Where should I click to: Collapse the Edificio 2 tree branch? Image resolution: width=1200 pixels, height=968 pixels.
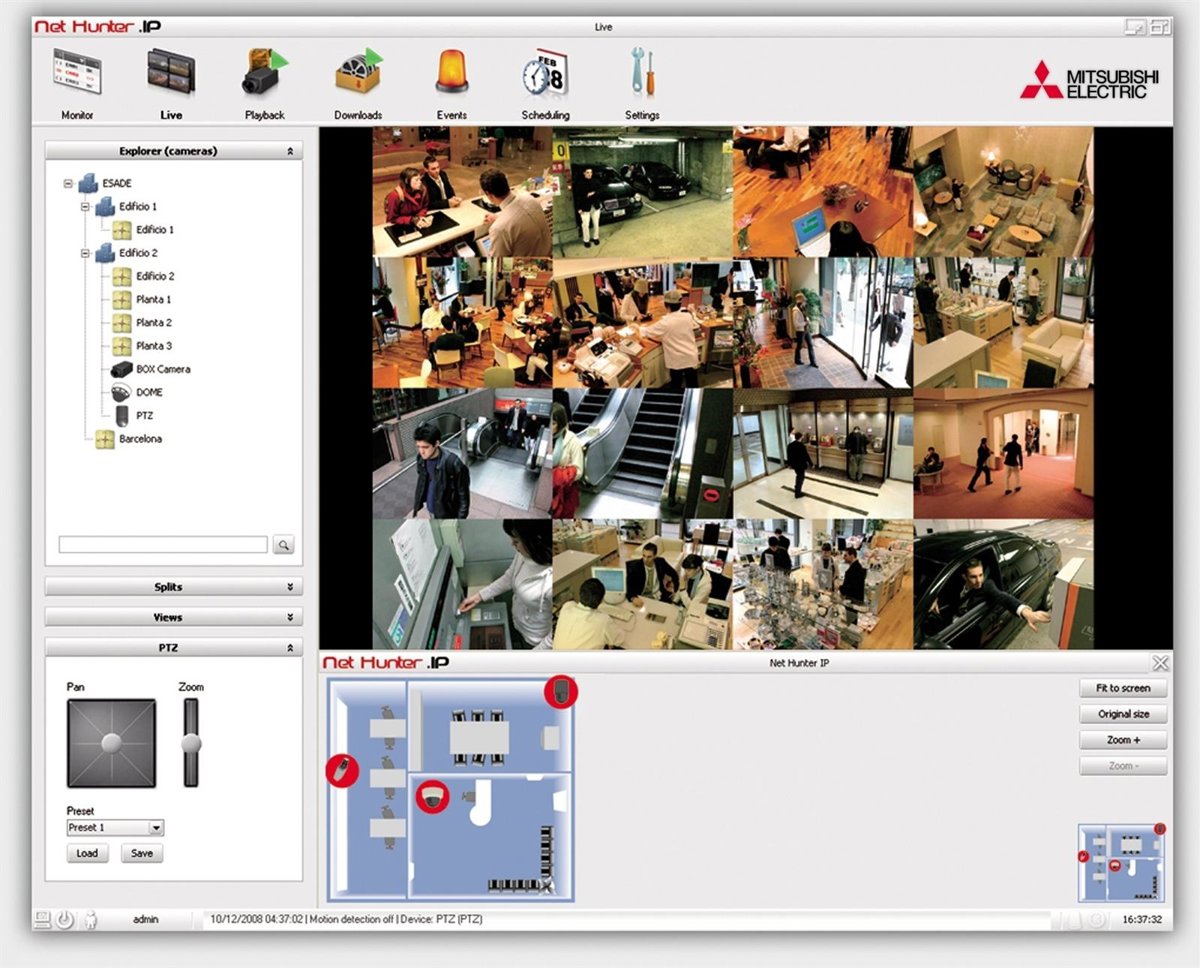(86, 254)
